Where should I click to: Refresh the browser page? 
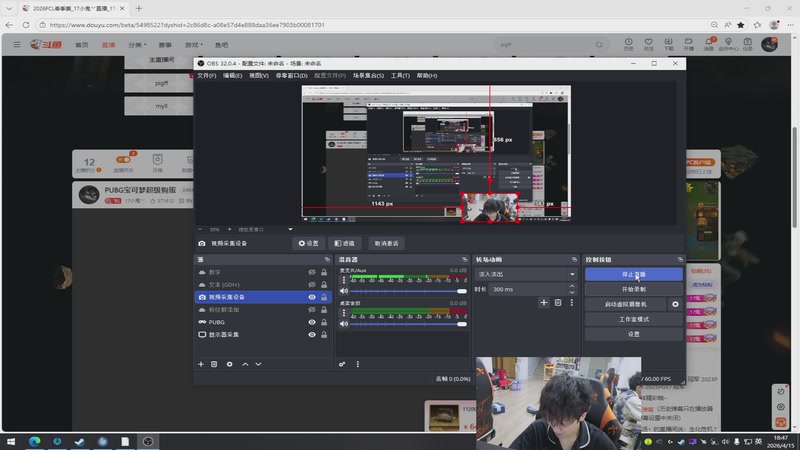coord(26,24)
